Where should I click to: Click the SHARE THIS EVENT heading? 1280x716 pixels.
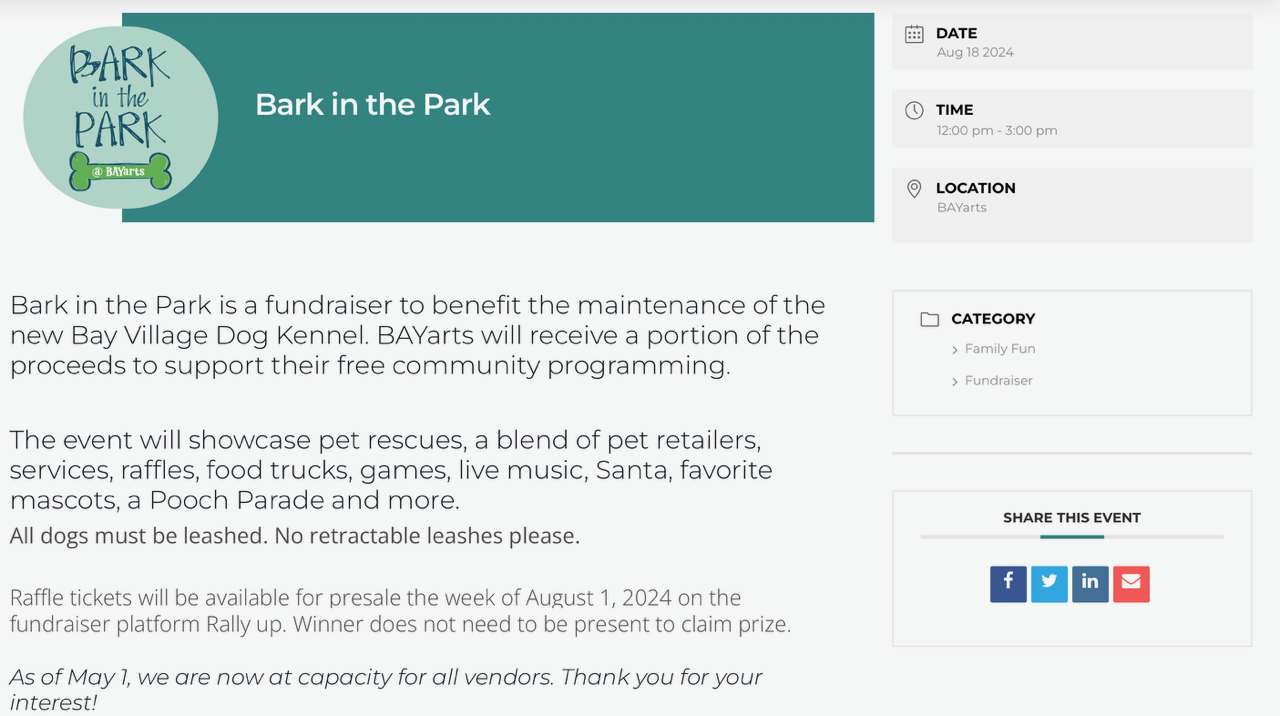coord(1072,518)
